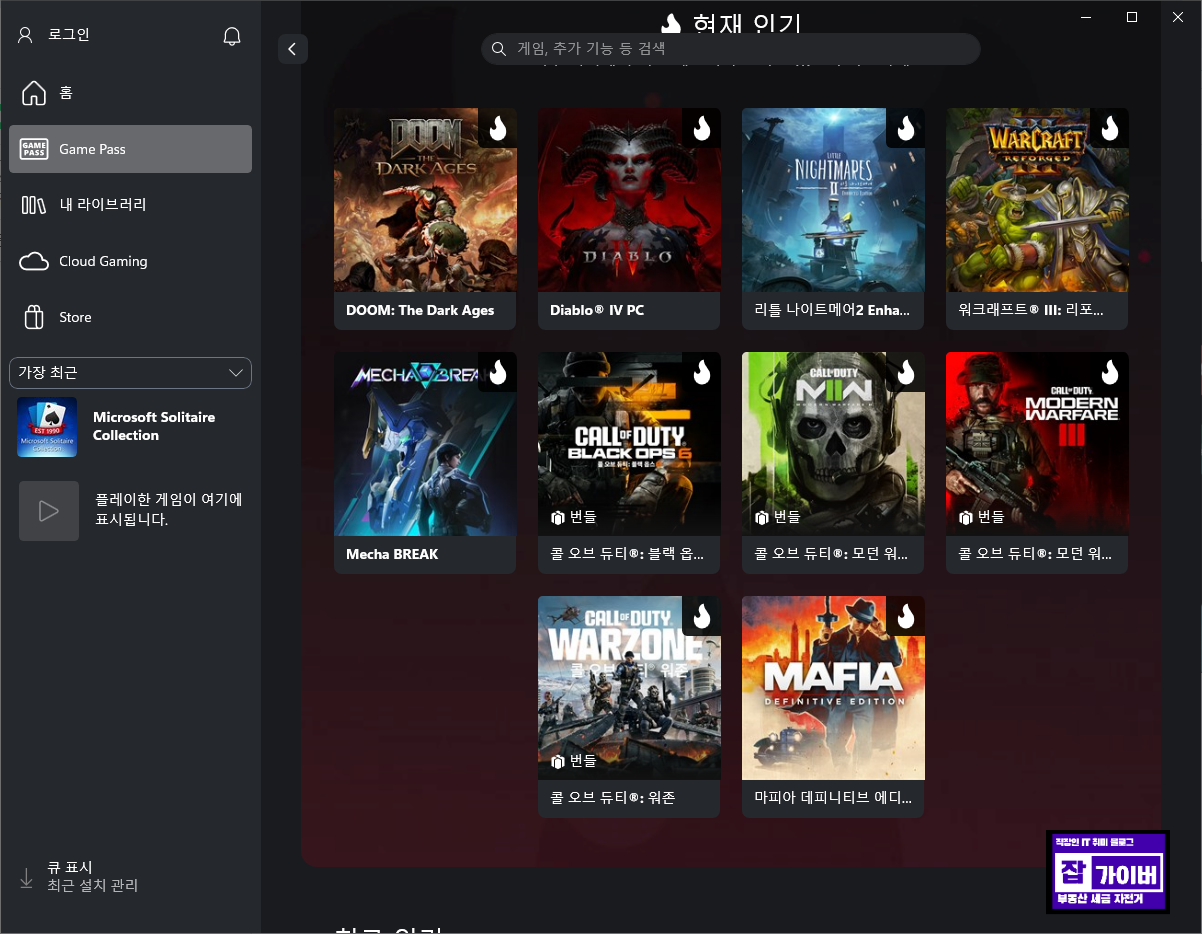Open the Call of Duty Warzone cover

pos(629,688)
